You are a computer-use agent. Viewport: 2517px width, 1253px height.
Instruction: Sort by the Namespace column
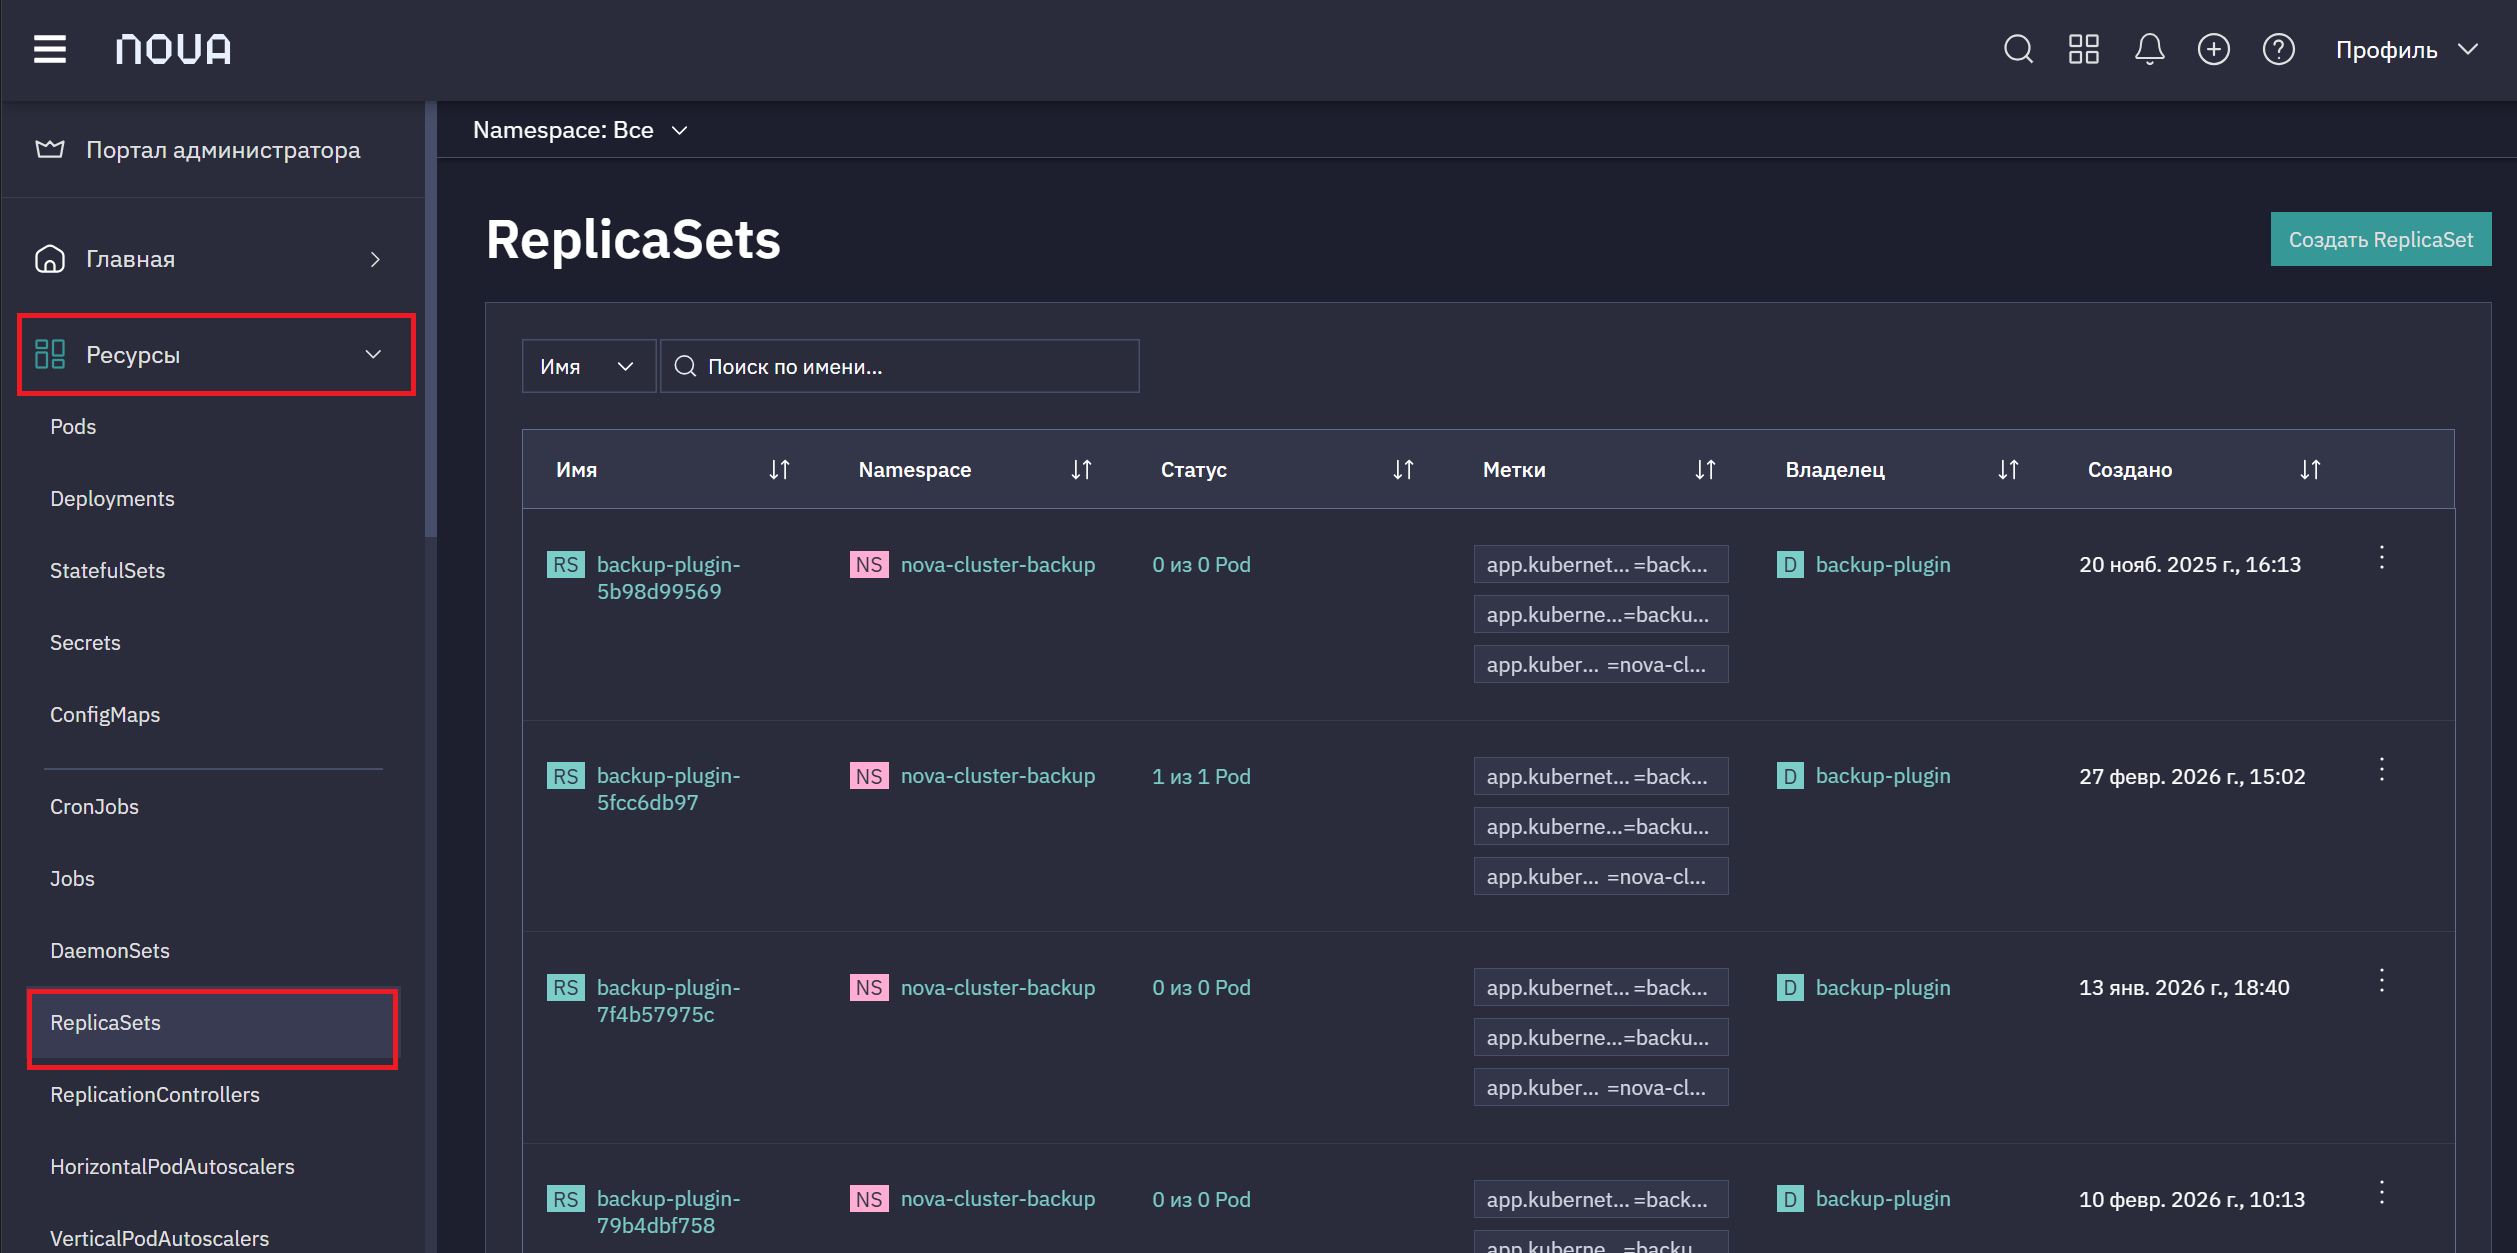(1081, 470)
